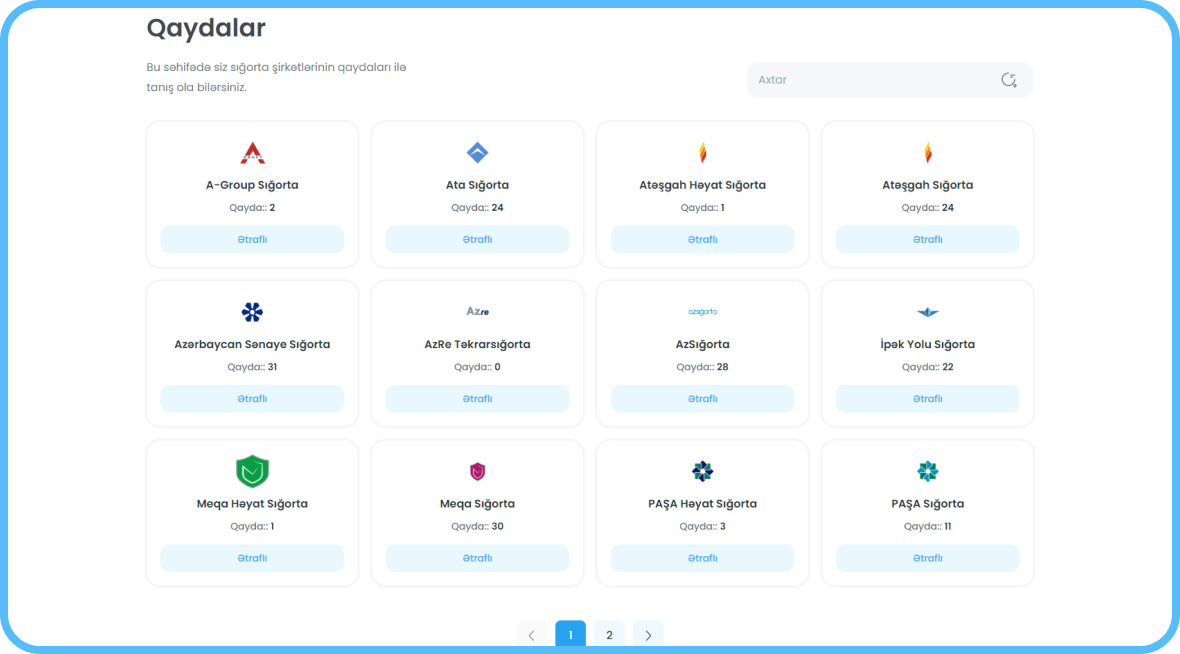This screenshot has width=1180, height=654.
Task: Click the search icon in Axtar field
Action: (1008, 80)
